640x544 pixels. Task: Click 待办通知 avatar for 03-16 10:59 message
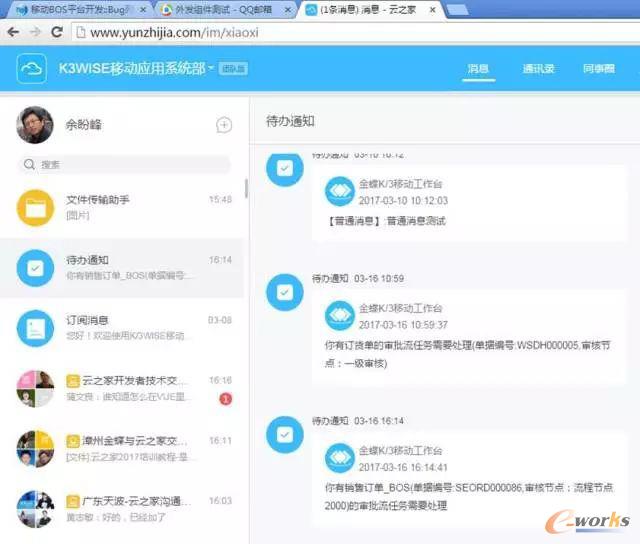(285, 292)
